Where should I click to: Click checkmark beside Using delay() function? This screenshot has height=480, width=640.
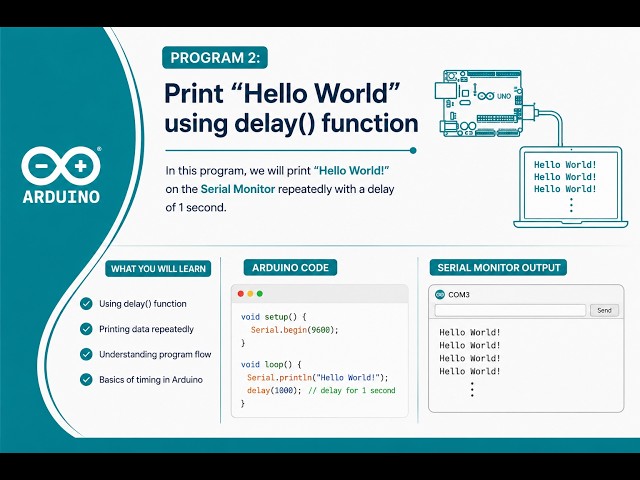(86, 304)
